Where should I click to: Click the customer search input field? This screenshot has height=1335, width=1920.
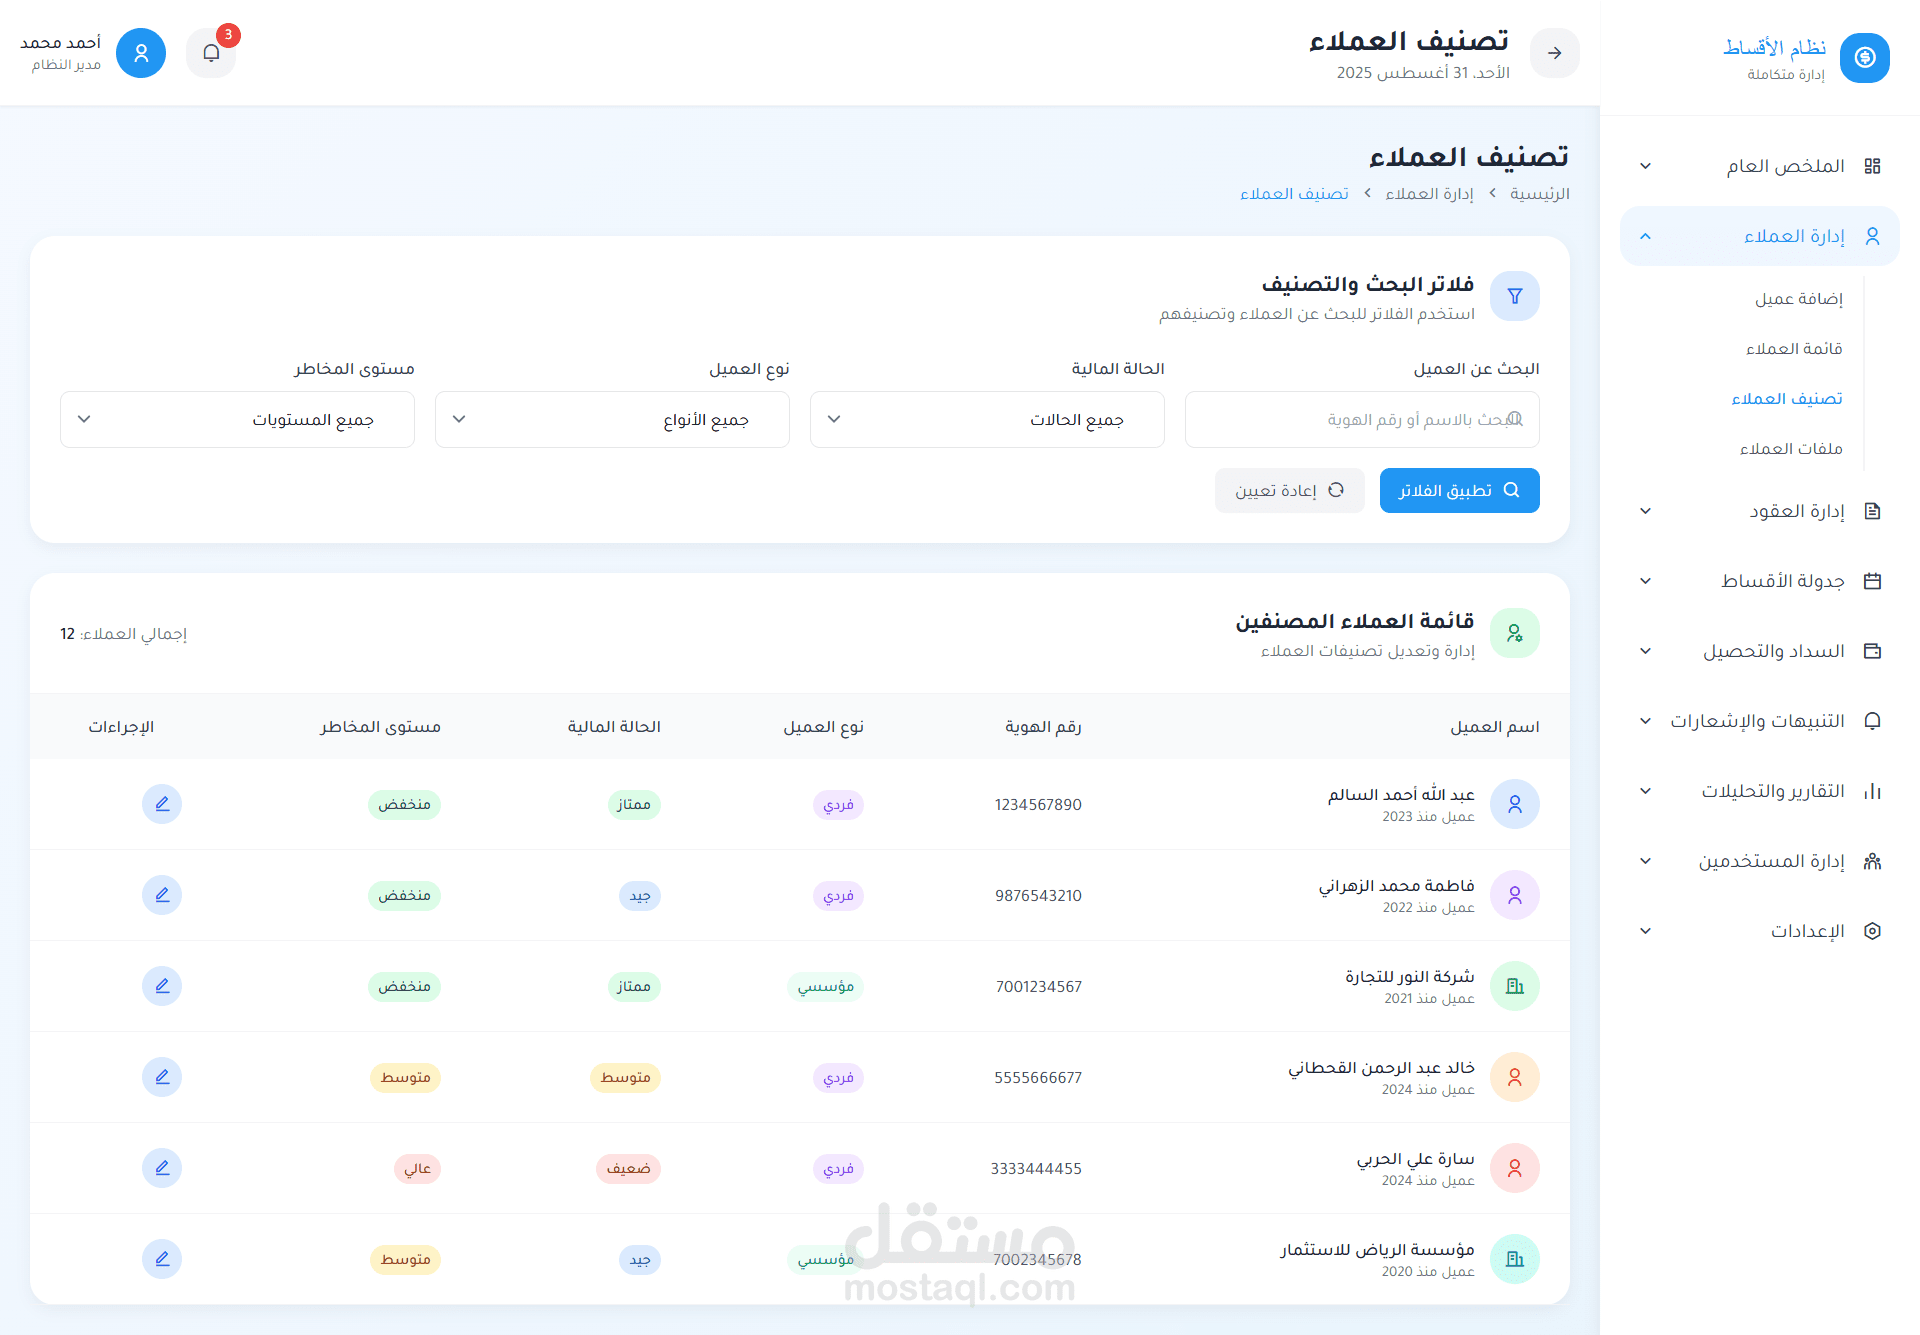(x=1360, y=419)
